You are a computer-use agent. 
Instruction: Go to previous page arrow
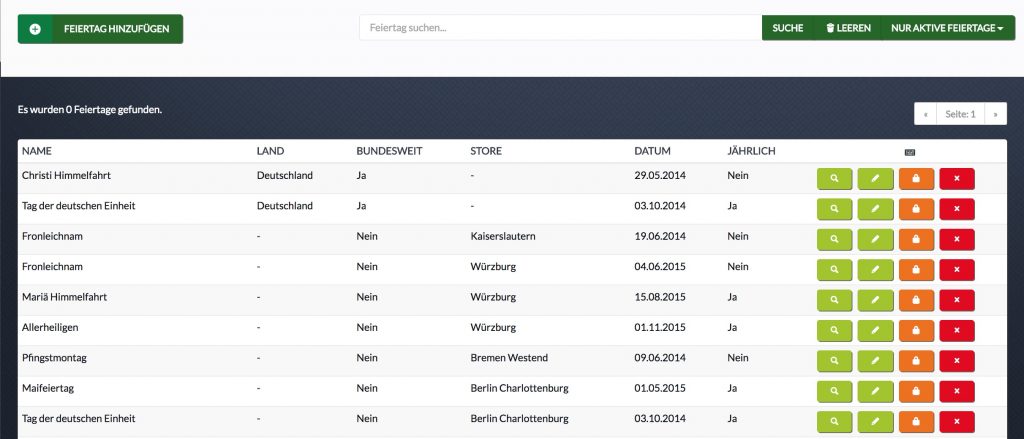[x=925, y=114]
